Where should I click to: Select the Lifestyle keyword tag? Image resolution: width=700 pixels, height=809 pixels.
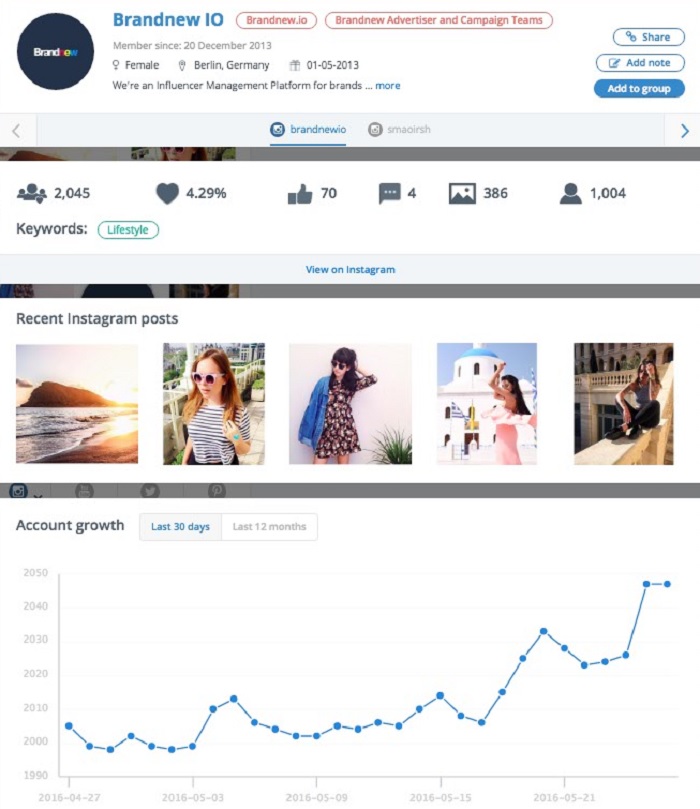pos(128,230)
